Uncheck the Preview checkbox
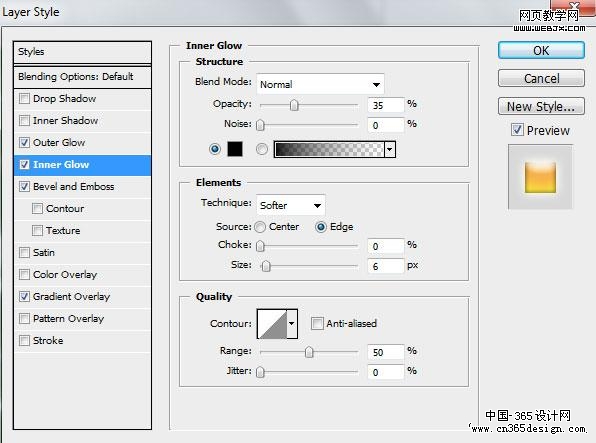 [517, 130]
